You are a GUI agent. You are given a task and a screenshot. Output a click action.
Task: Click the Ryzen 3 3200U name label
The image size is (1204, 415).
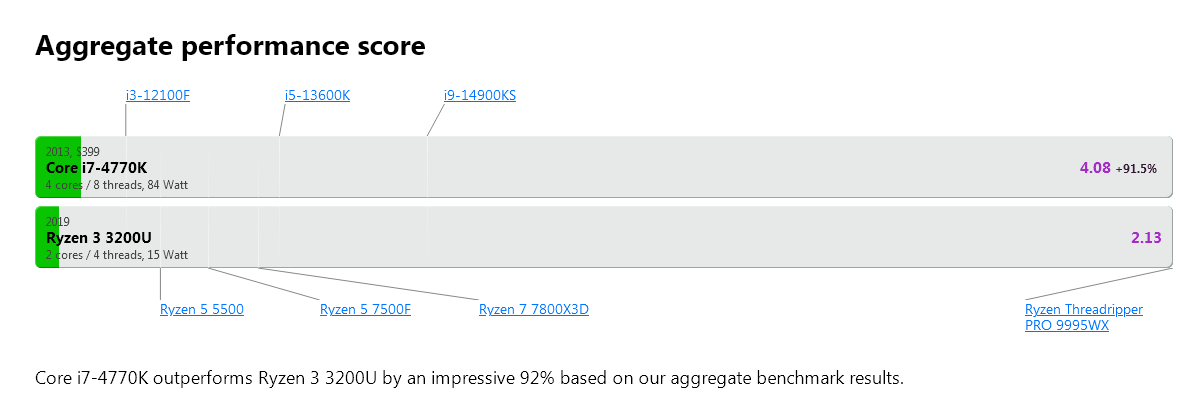pyautogui.click(x=99, y=238)
